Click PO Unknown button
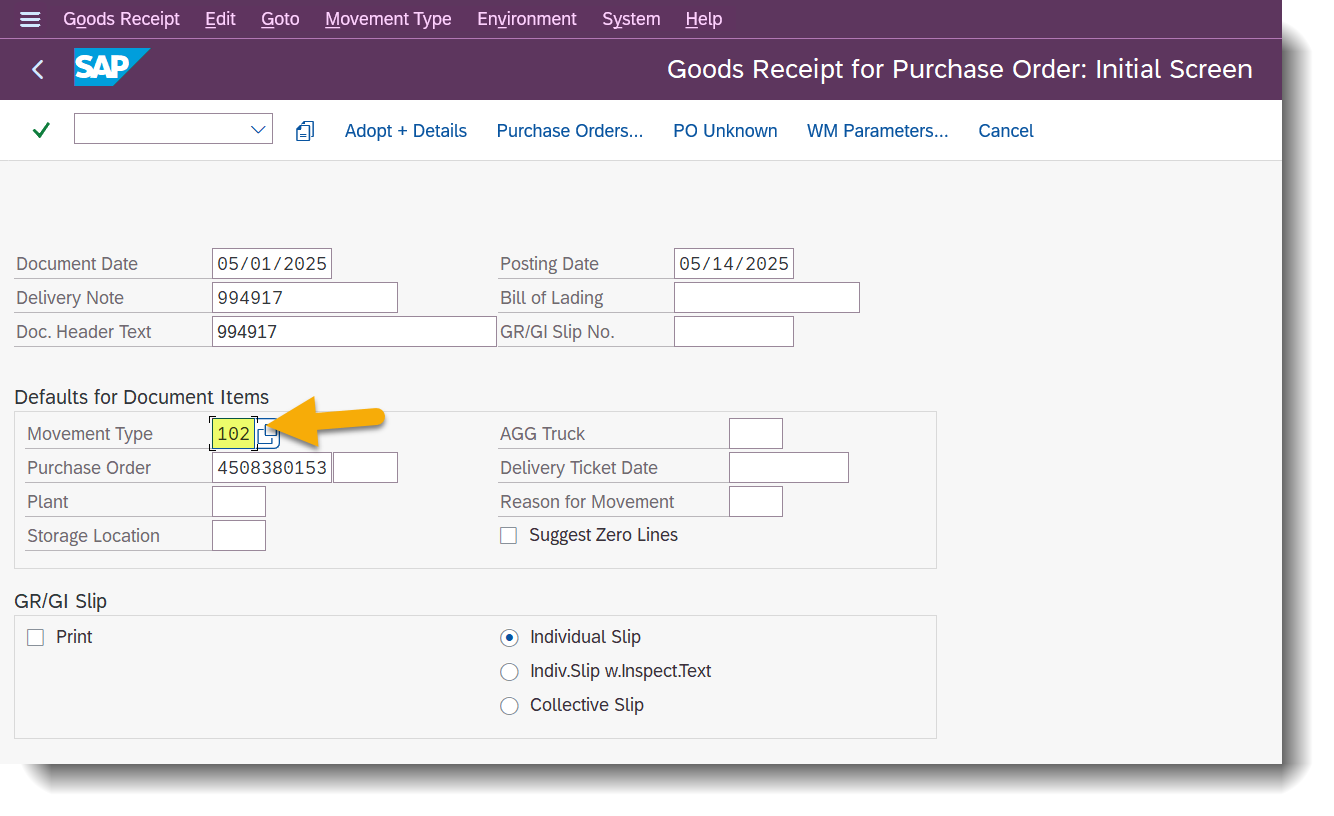Image resolution: width=1334 pixels, height=816 pixels. click(725, 131)
